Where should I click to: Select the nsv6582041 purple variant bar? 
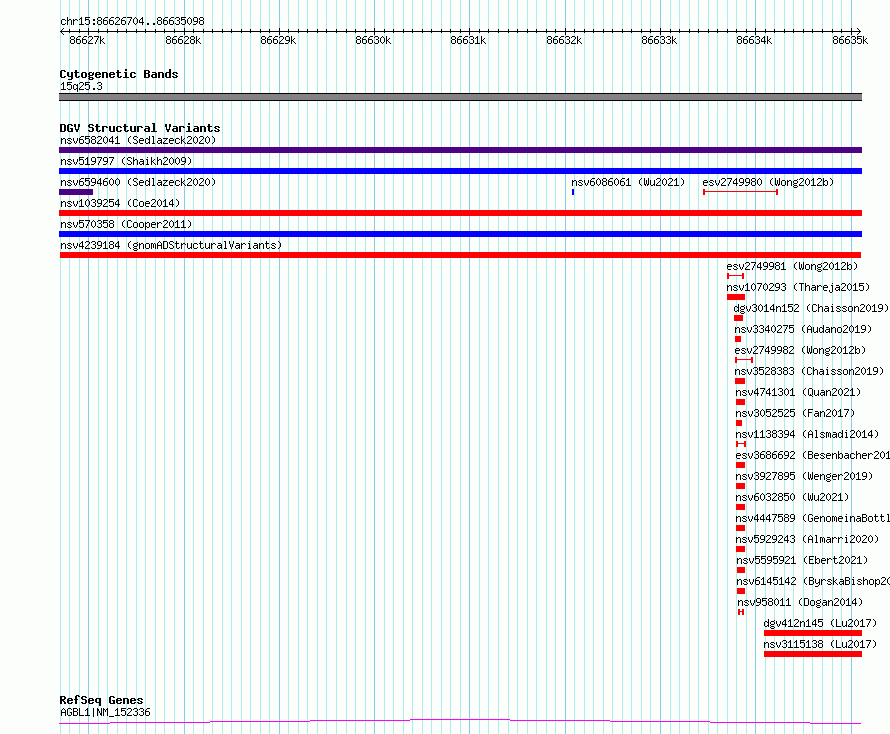(x=460, y=150)
